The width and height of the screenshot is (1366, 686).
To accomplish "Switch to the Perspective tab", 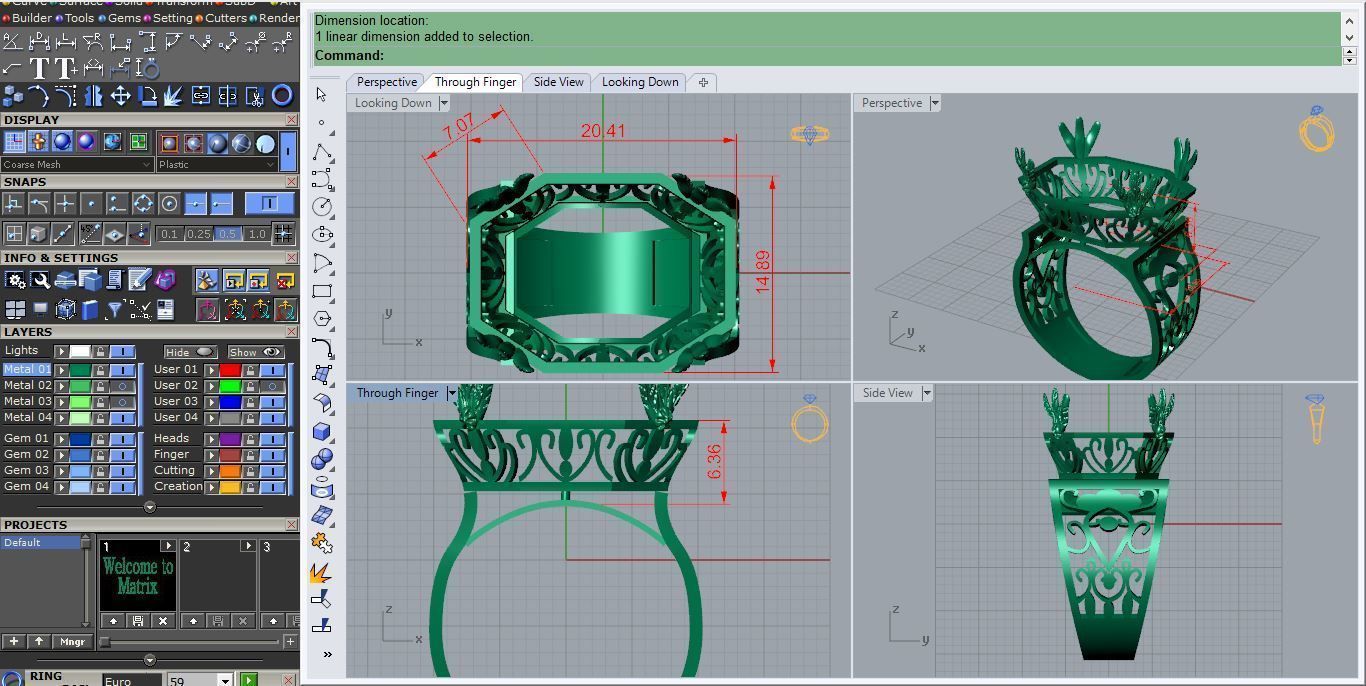I will (x=386, y=82).
